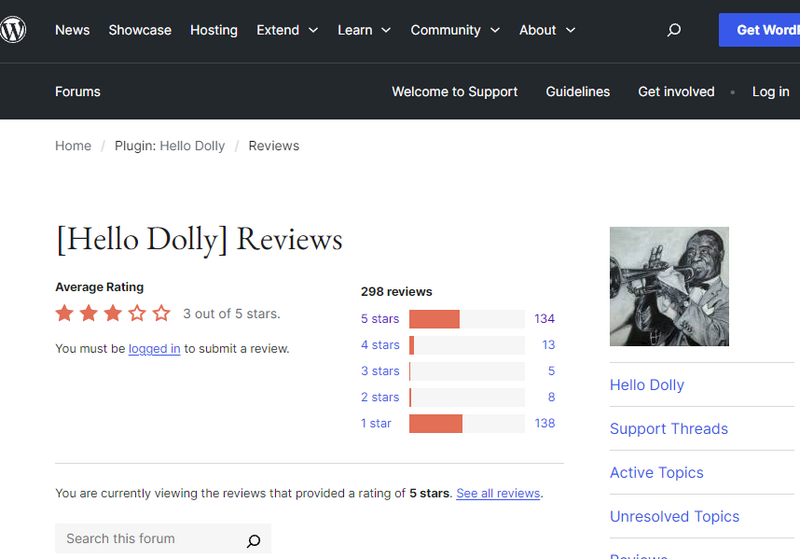The image size is (800, 559).
Task: Click the [Hello Dolly] Reviews heading
Action: point(199,240)
